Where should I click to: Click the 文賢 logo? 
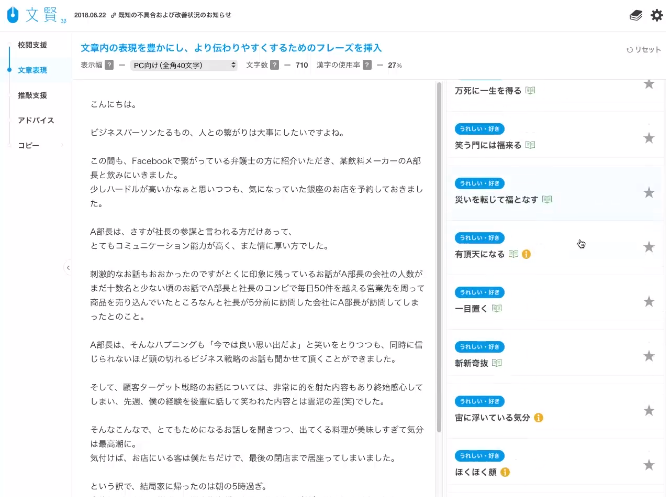tap(37, 15)
